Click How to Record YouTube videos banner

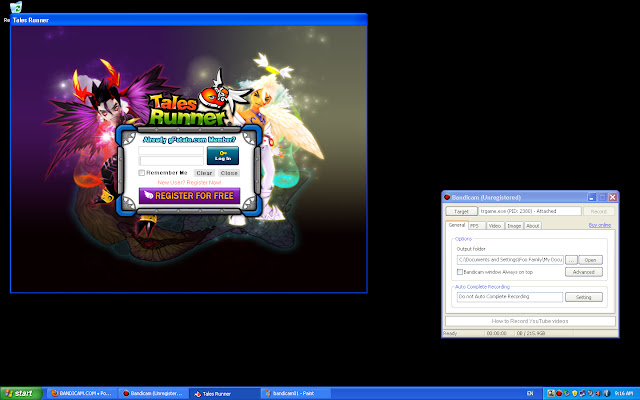530,321
